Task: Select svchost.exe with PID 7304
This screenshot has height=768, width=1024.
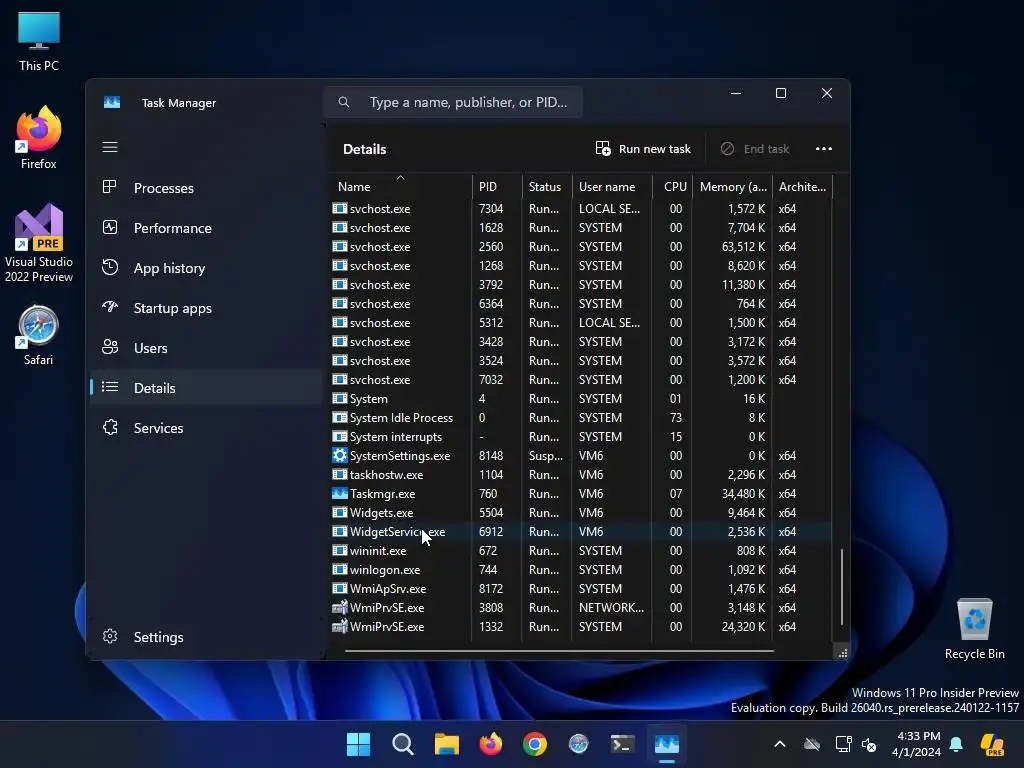Action: pyautogui.click(x=581, y=208)
